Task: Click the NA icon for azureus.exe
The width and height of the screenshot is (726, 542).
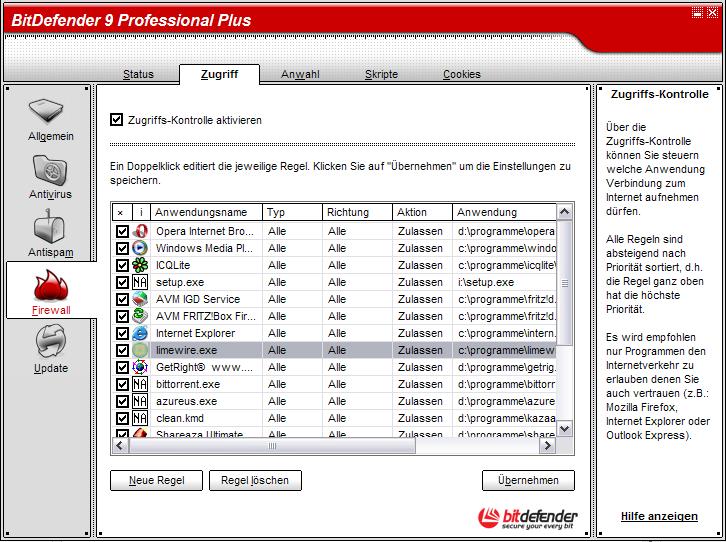Action: 140,401
